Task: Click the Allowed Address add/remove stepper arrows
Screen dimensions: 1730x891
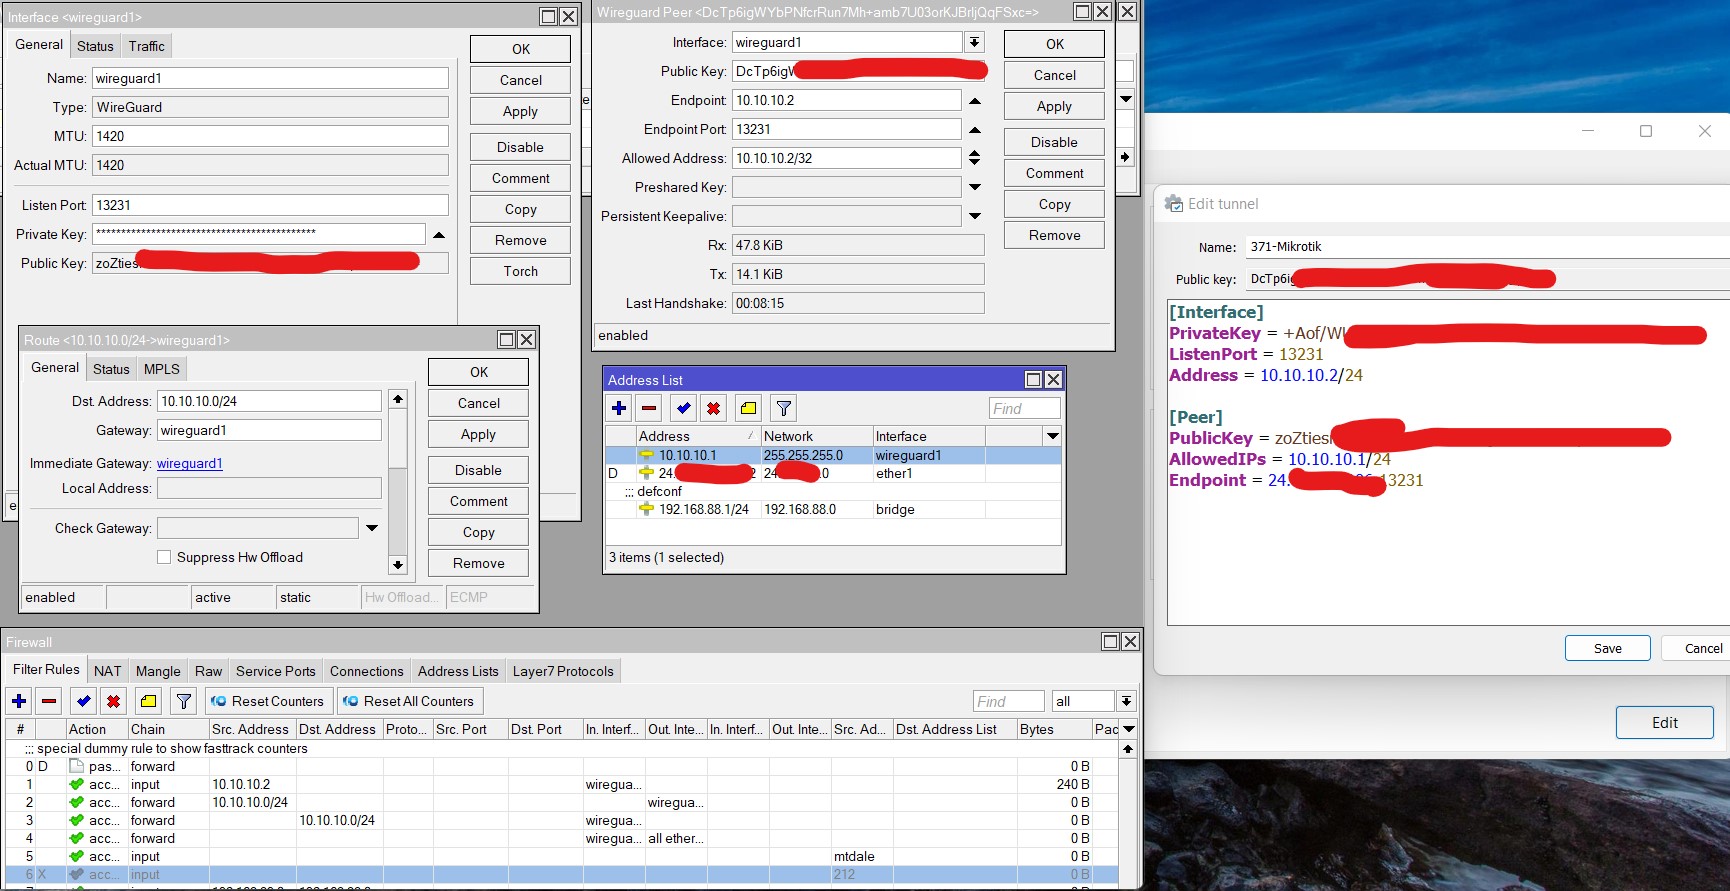Action: [x=975, y=158]
